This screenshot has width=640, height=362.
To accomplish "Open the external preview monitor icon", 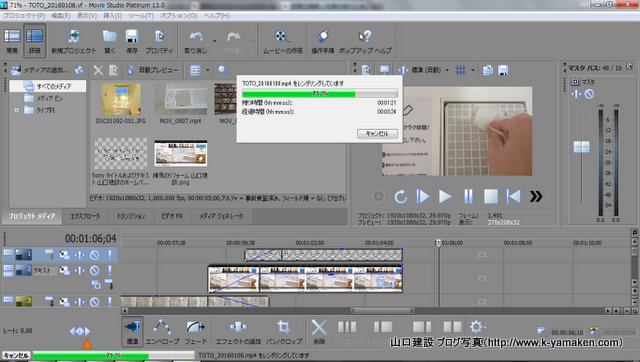I will 384,70.
